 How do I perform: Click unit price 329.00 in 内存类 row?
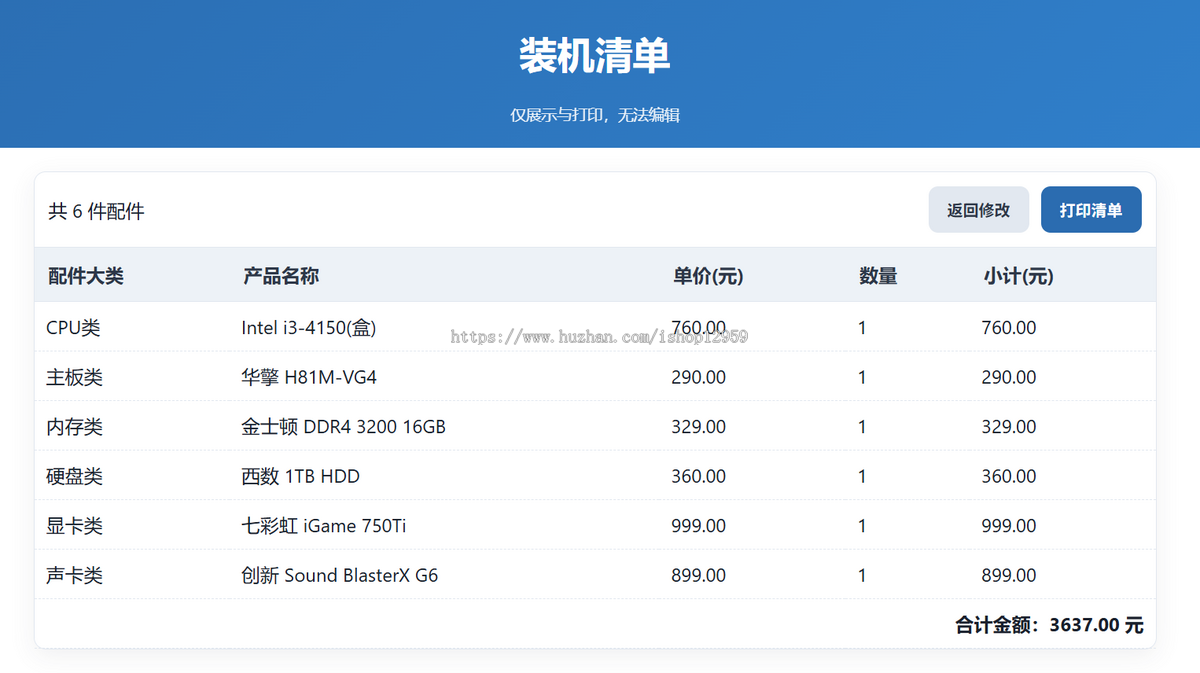699,427
